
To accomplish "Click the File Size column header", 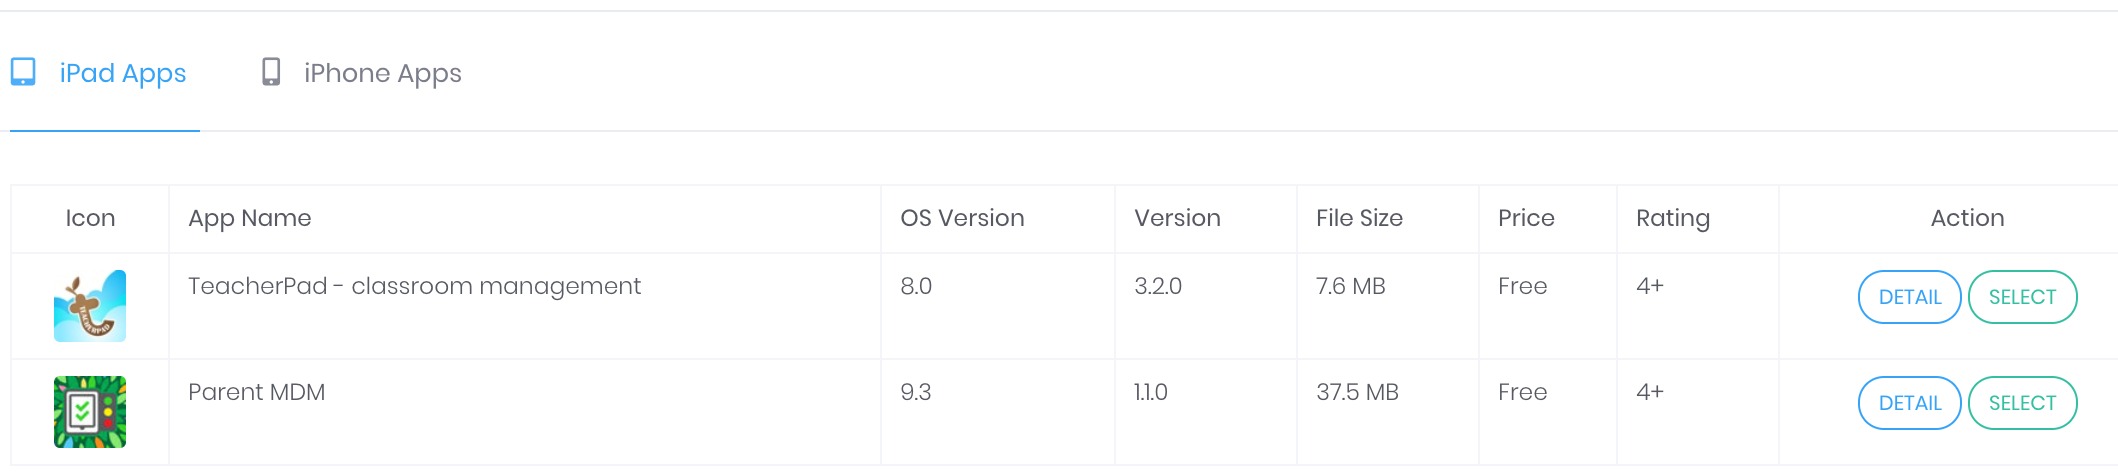I will [1359, 218].
